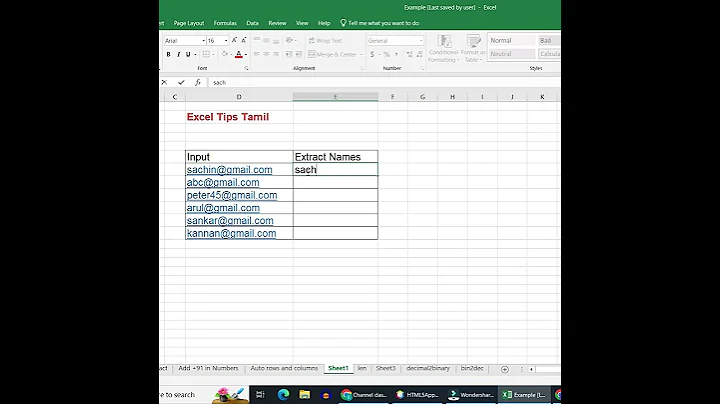Open File Explorer from the taskbar
The height and width of the screenshot is (404, 720).
(x=304, y=394)
